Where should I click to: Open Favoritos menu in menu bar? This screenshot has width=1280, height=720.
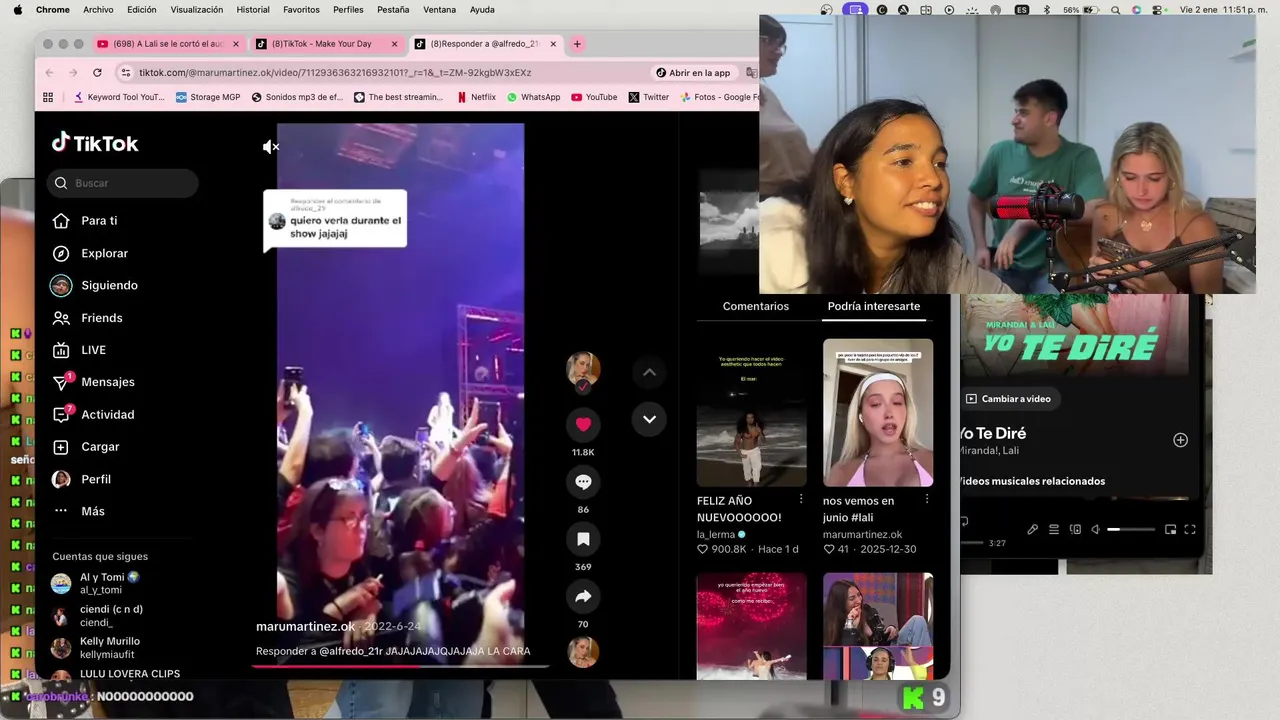pos(301,10)
